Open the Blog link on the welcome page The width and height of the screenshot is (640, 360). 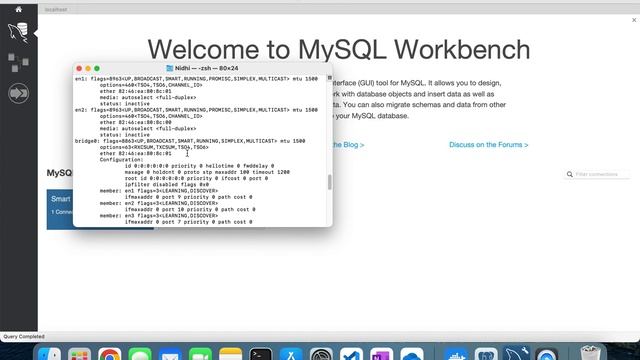(348, 145)
